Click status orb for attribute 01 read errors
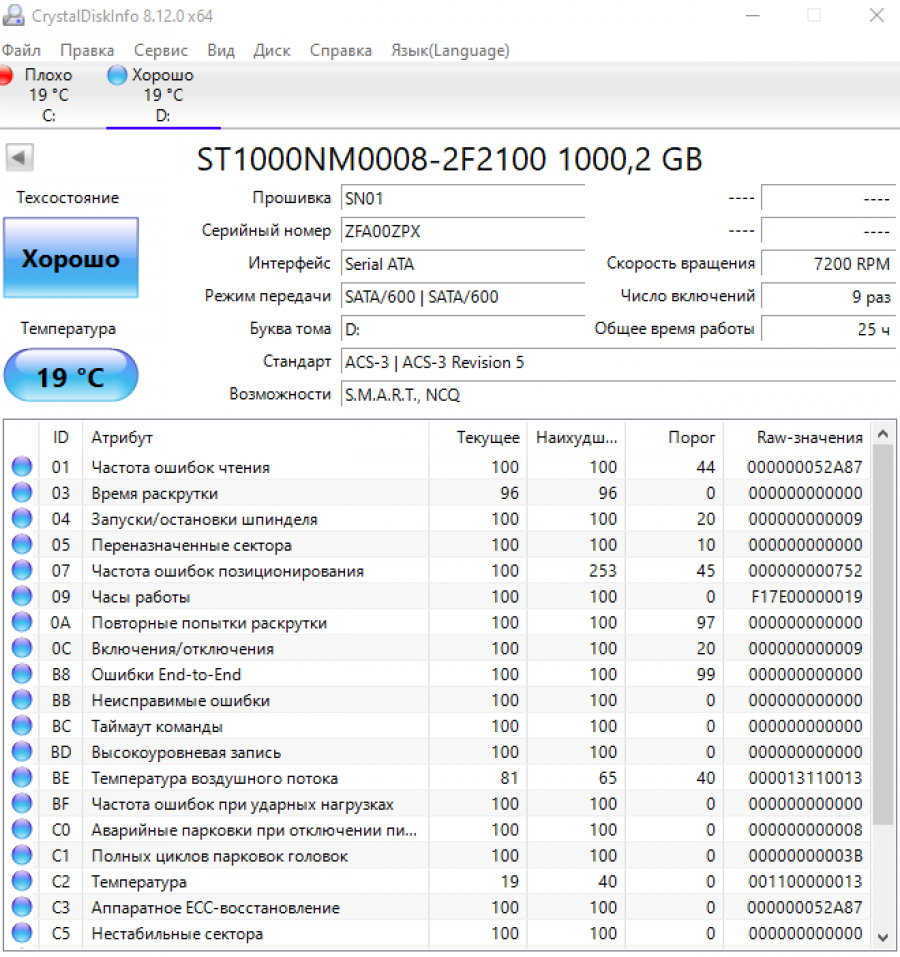 coord(22,467)
